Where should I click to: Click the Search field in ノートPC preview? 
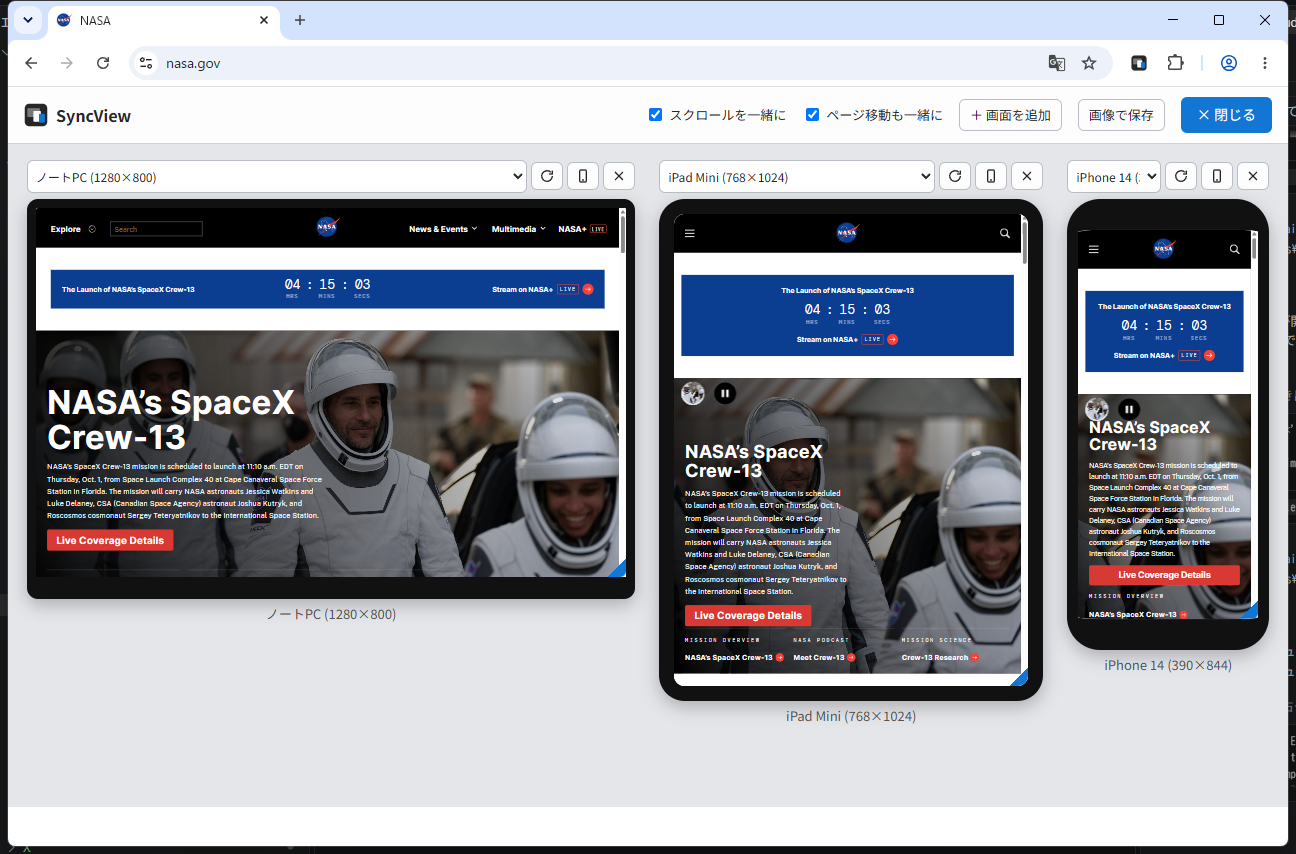click(x=156, y=229)
